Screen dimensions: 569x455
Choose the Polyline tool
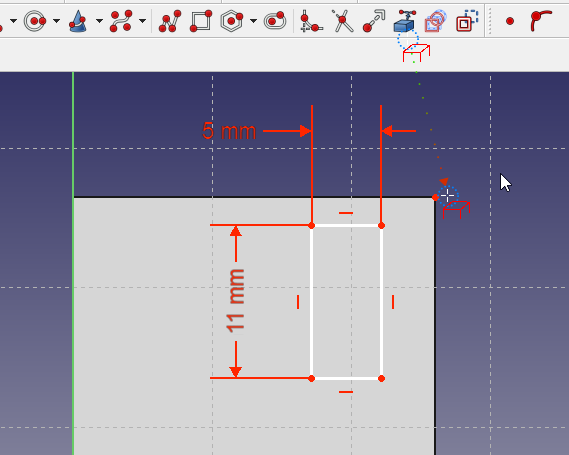pos(170,21)
